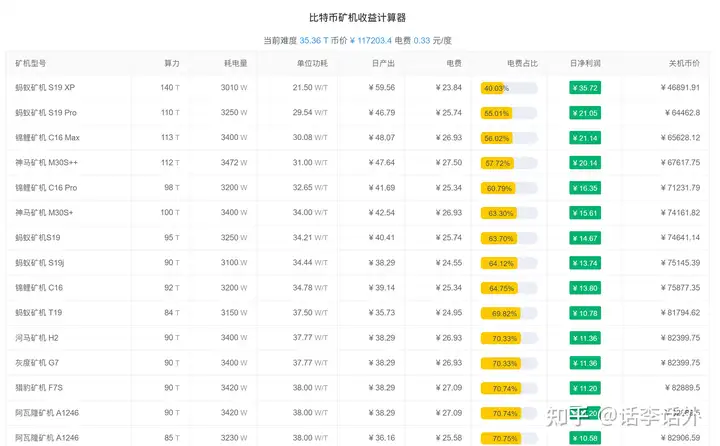720x446 pixels.
Task: Click the 3472 W power cell
Action: coord(234,162)
